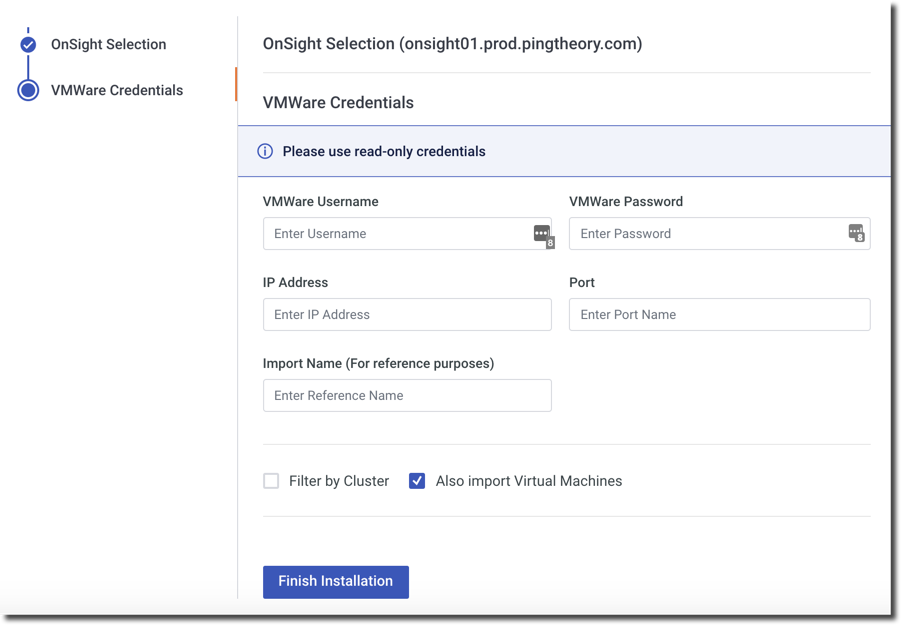Click the Enter Port Name field

719,315
